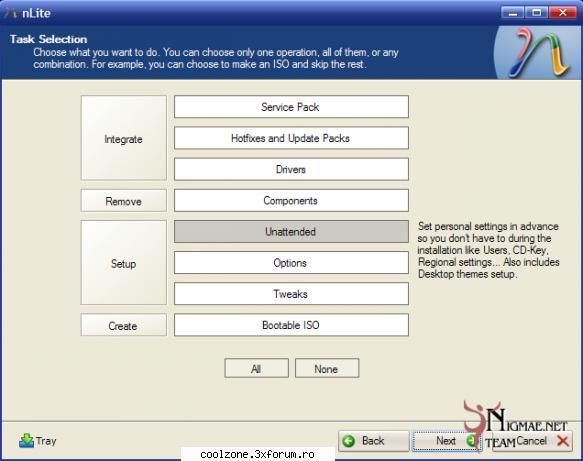Toggle Hotfixes and Update Packs task
This screenshot has width=583, height=461.
pyautogui.click(x=291, y=138)
